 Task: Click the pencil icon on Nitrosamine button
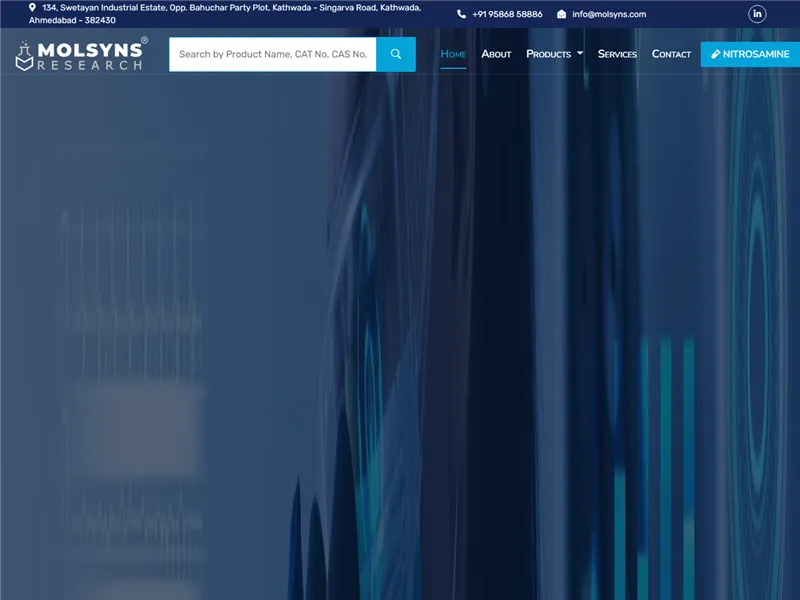[716, 54]
